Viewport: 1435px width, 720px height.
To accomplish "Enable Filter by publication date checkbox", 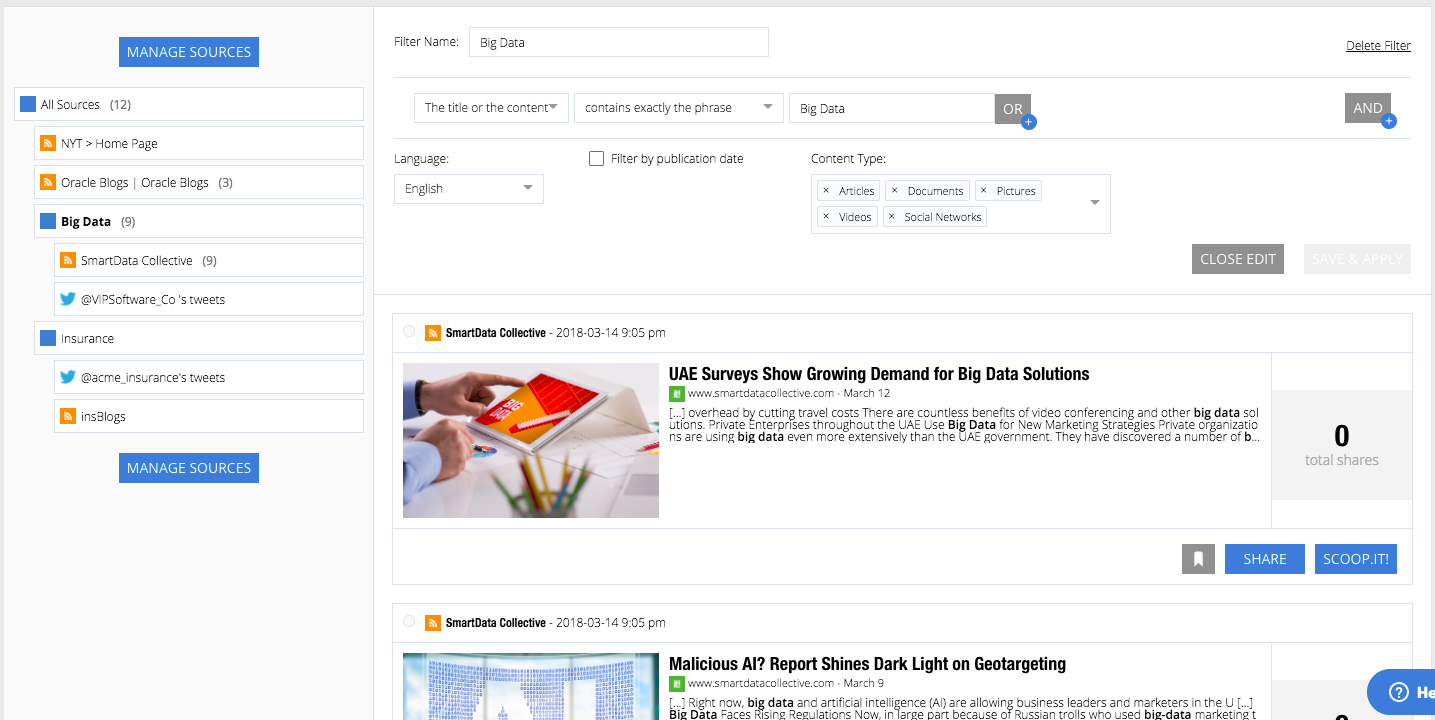I will click(x=597, y=158).
